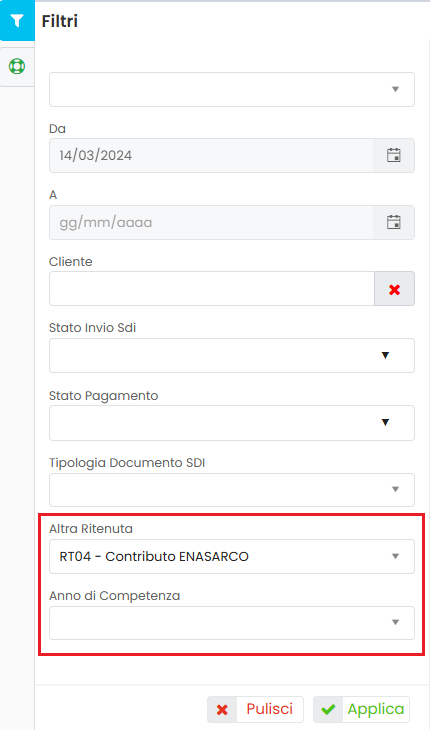This screenshot has height=730, width=430.
Task: Open the green lifebuoy help icon
Action: 17,67
